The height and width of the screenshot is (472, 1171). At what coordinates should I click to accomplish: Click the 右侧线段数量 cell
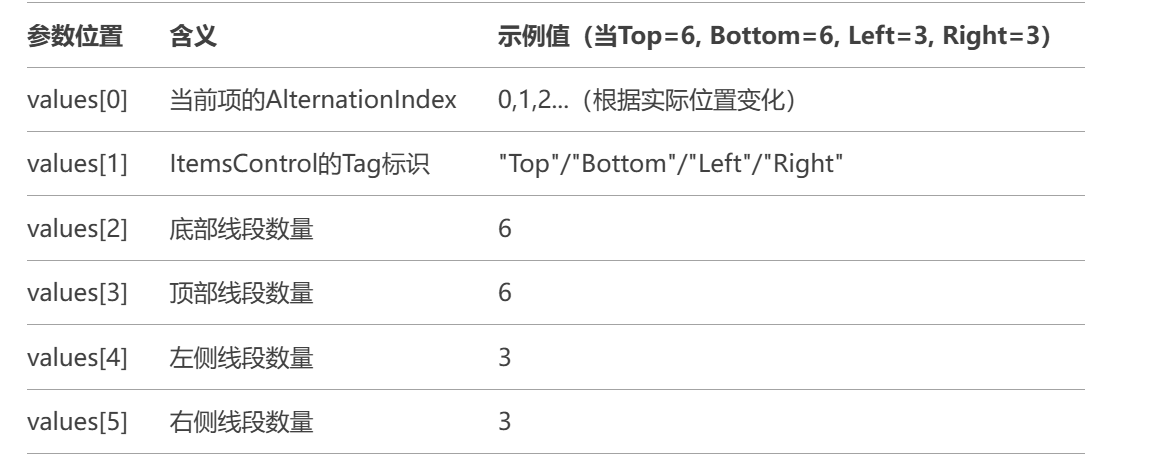click(241, 422)
